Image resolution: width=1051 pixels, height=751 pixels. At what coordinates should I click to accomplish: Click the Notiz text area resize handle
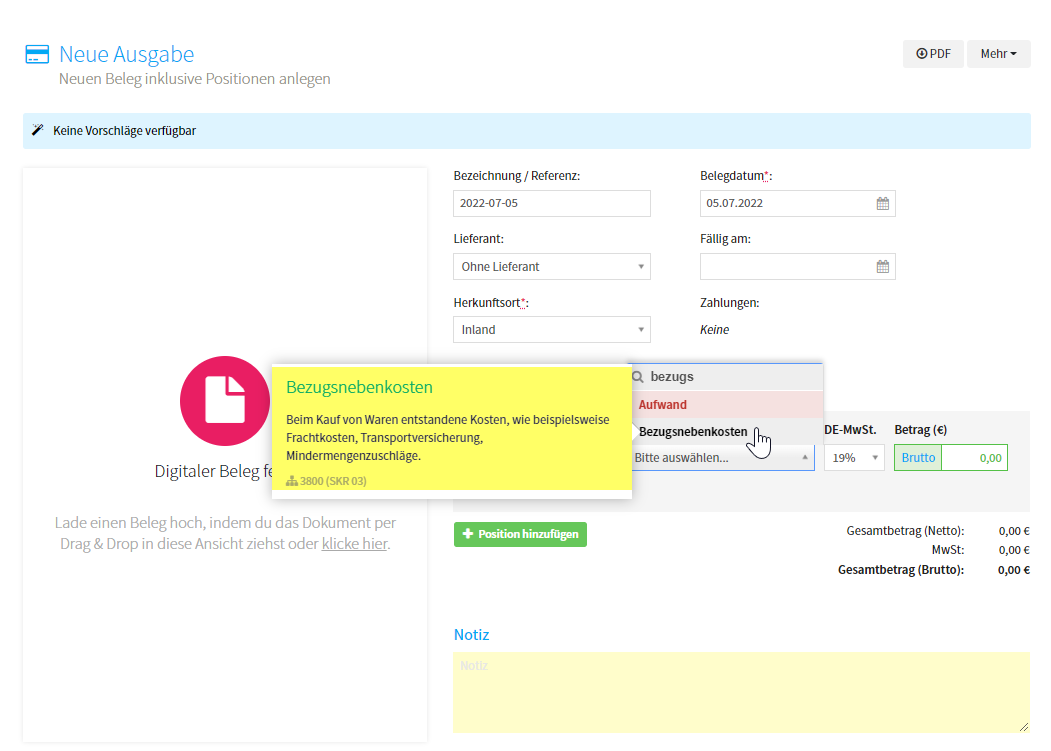[x=1024, y=727]
